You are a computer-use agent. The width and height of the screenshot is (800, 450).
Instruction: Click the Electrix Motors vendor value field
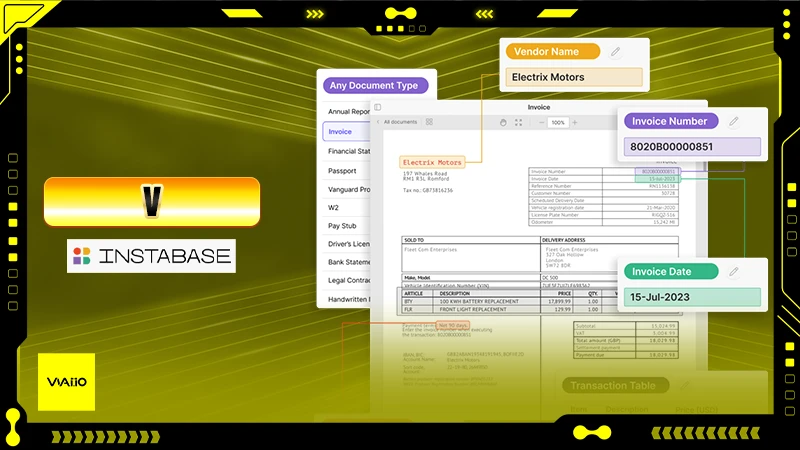574,77
